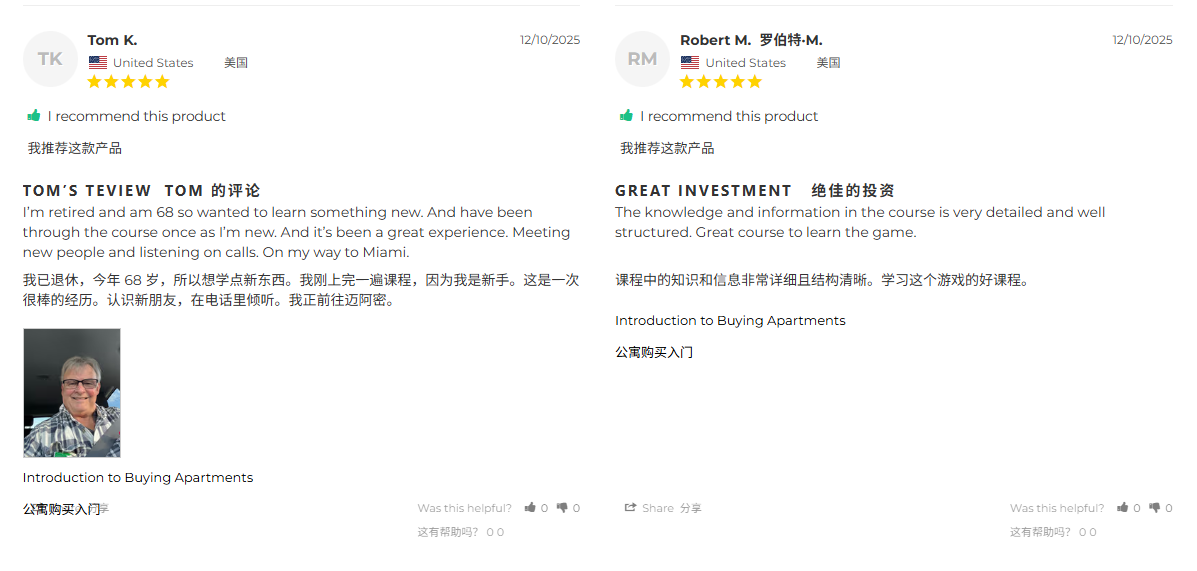1197x571 pixels.
Task: Open Tom K.'s attached review photo
Action: pos(72,393)
